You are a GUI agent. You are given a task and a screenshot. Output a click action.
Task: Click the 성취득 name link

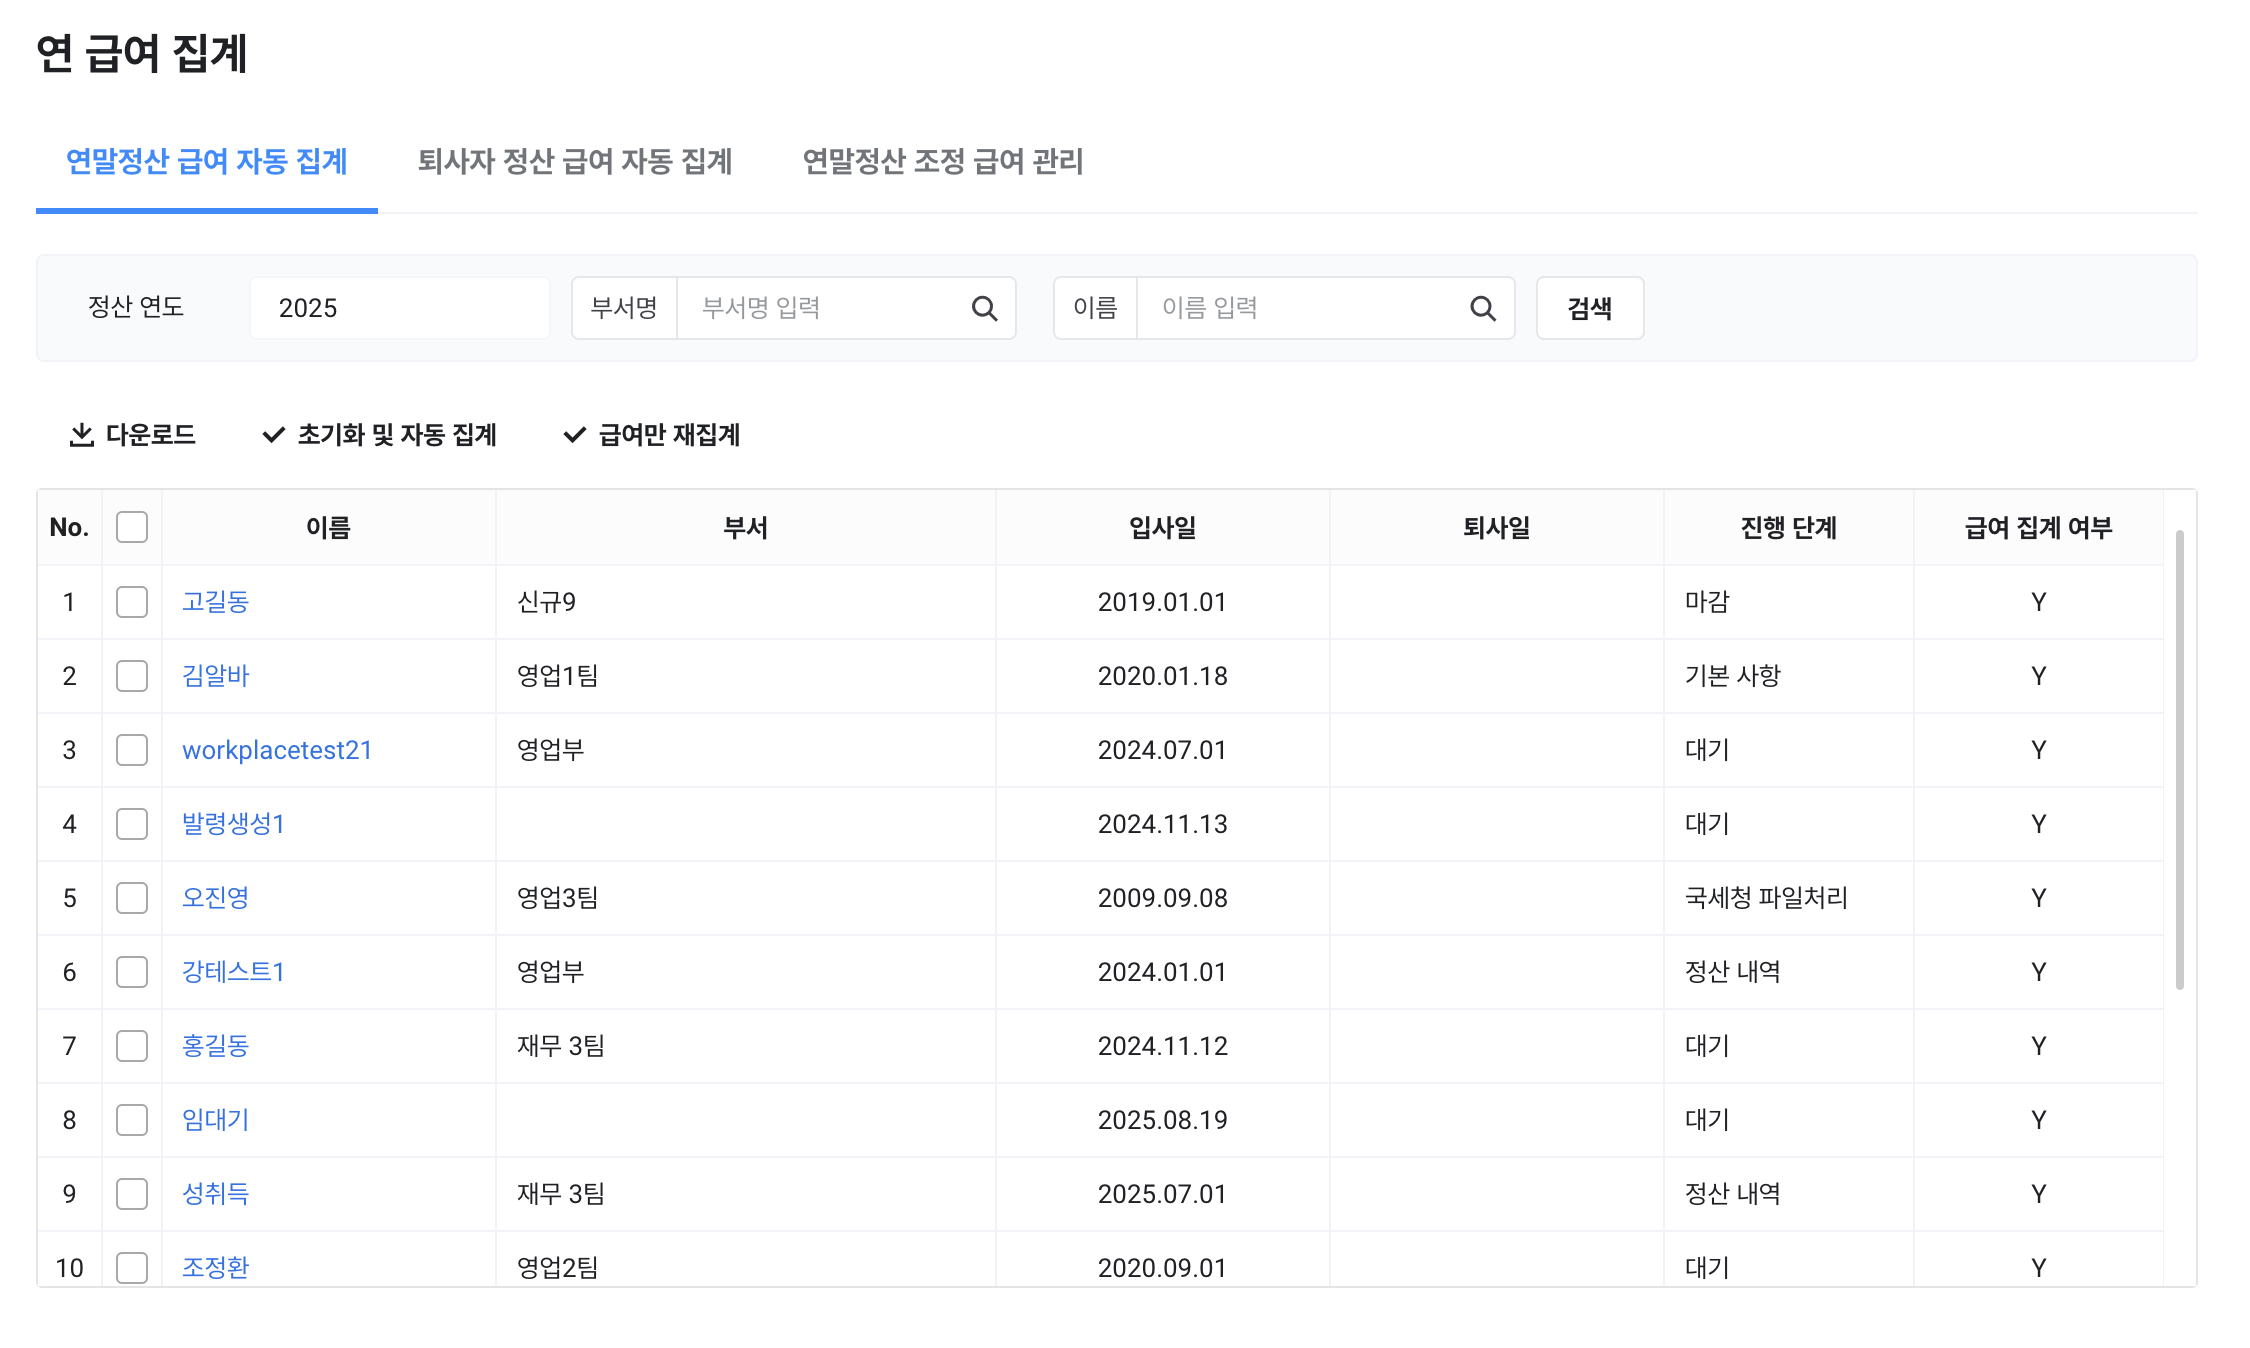(215, 1194)
